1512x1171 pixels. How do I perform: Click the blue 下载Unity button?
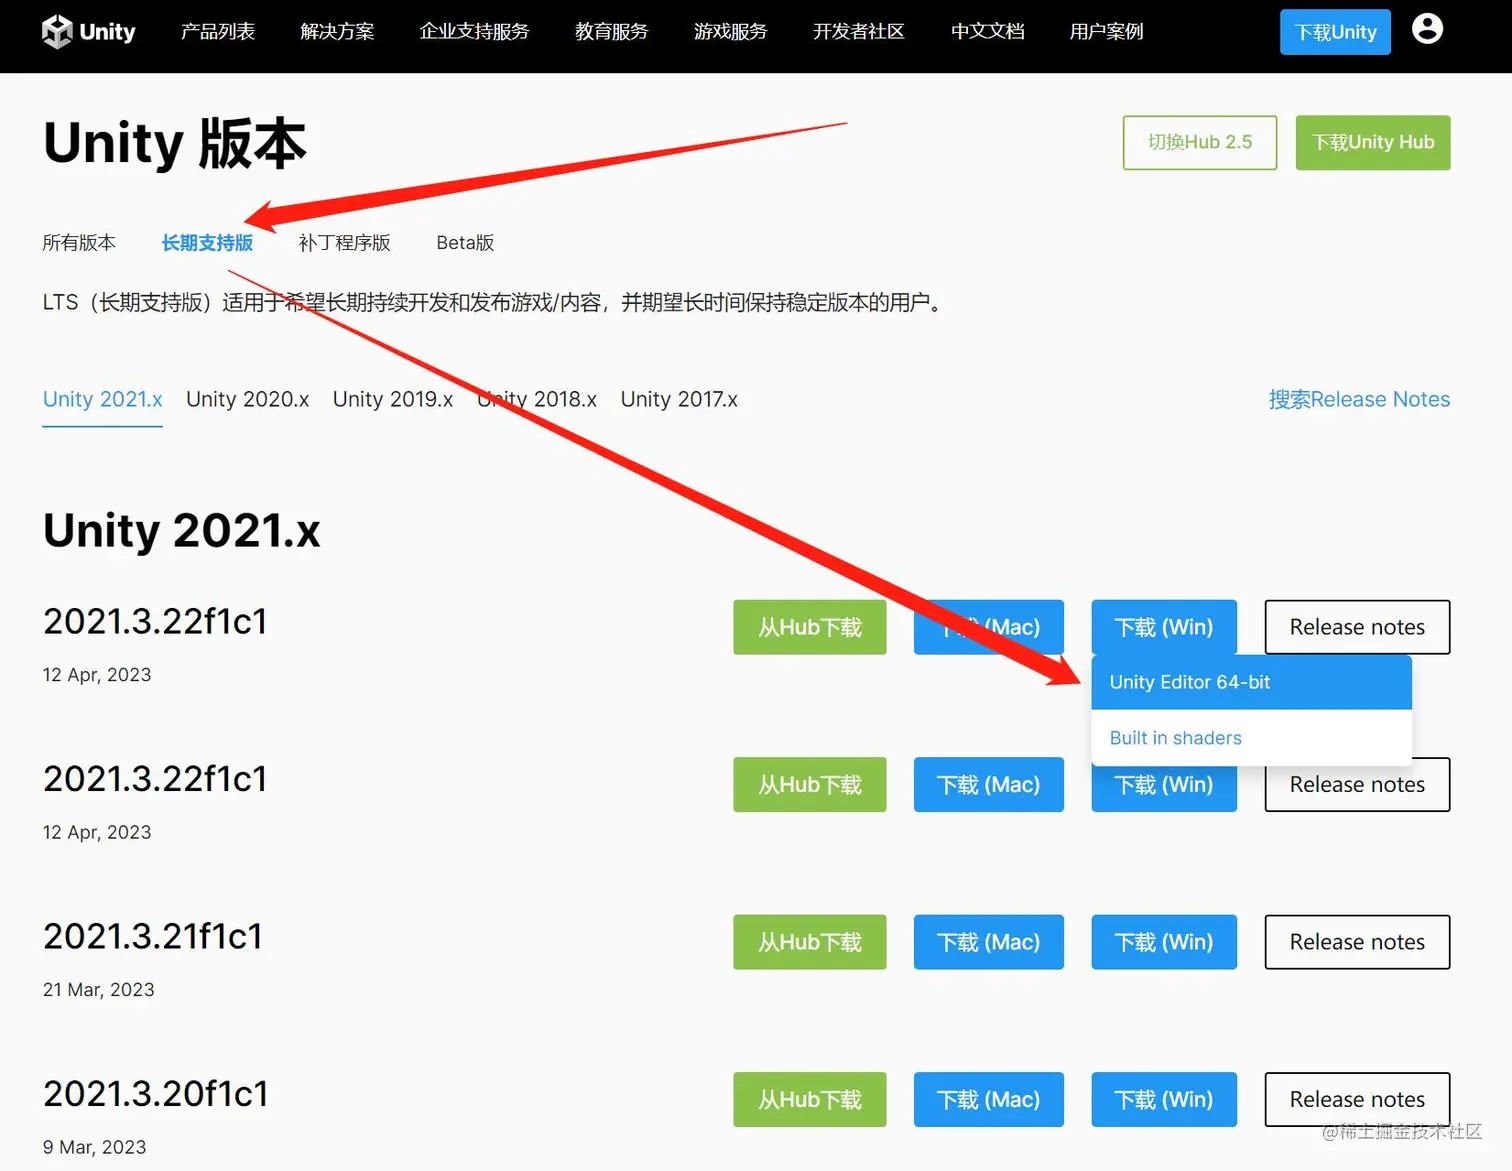[1335, 32]
